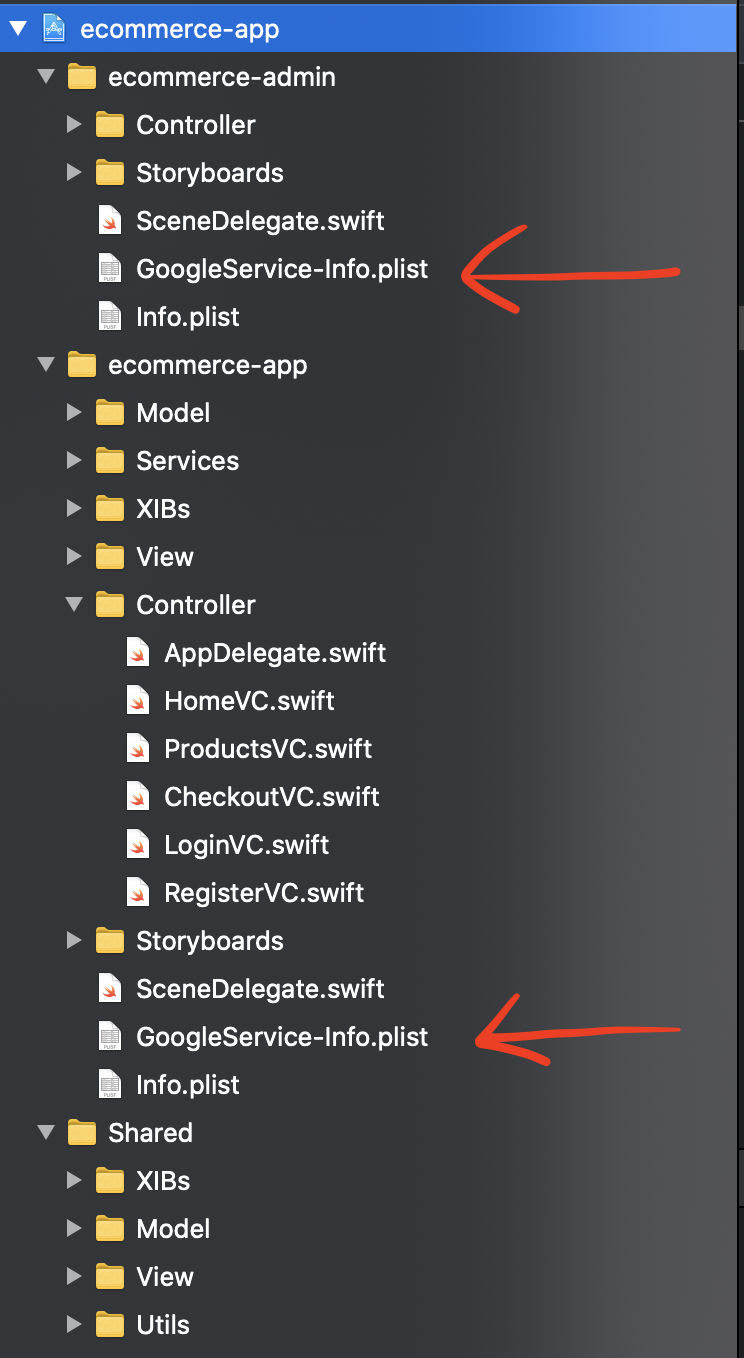Click the yellow ecommerce-app folder icon
The width and height of the screenshot is (744, 1358).
pyautogui.click(x=81, y=365)
